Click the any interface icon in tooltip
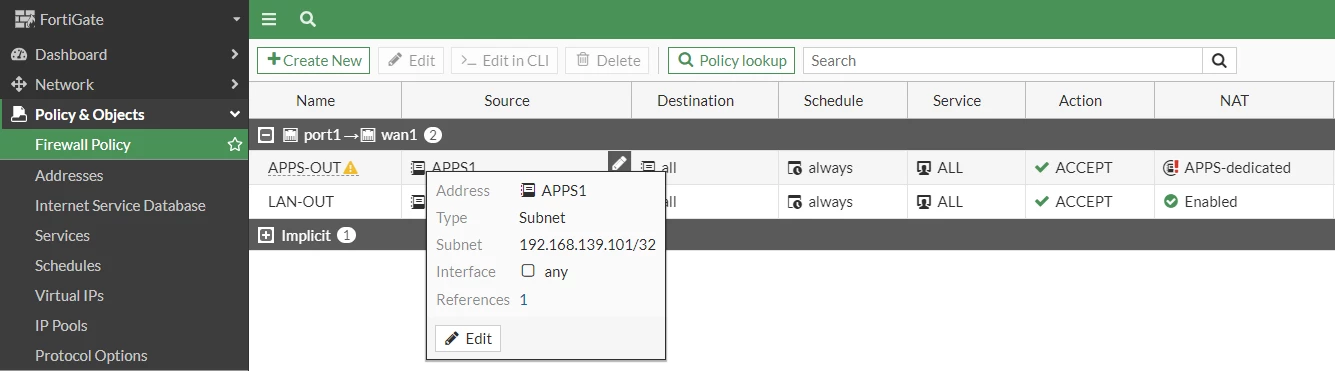Image resolution: width=1335 pixels, height=371 pixels. click(528, 271)
